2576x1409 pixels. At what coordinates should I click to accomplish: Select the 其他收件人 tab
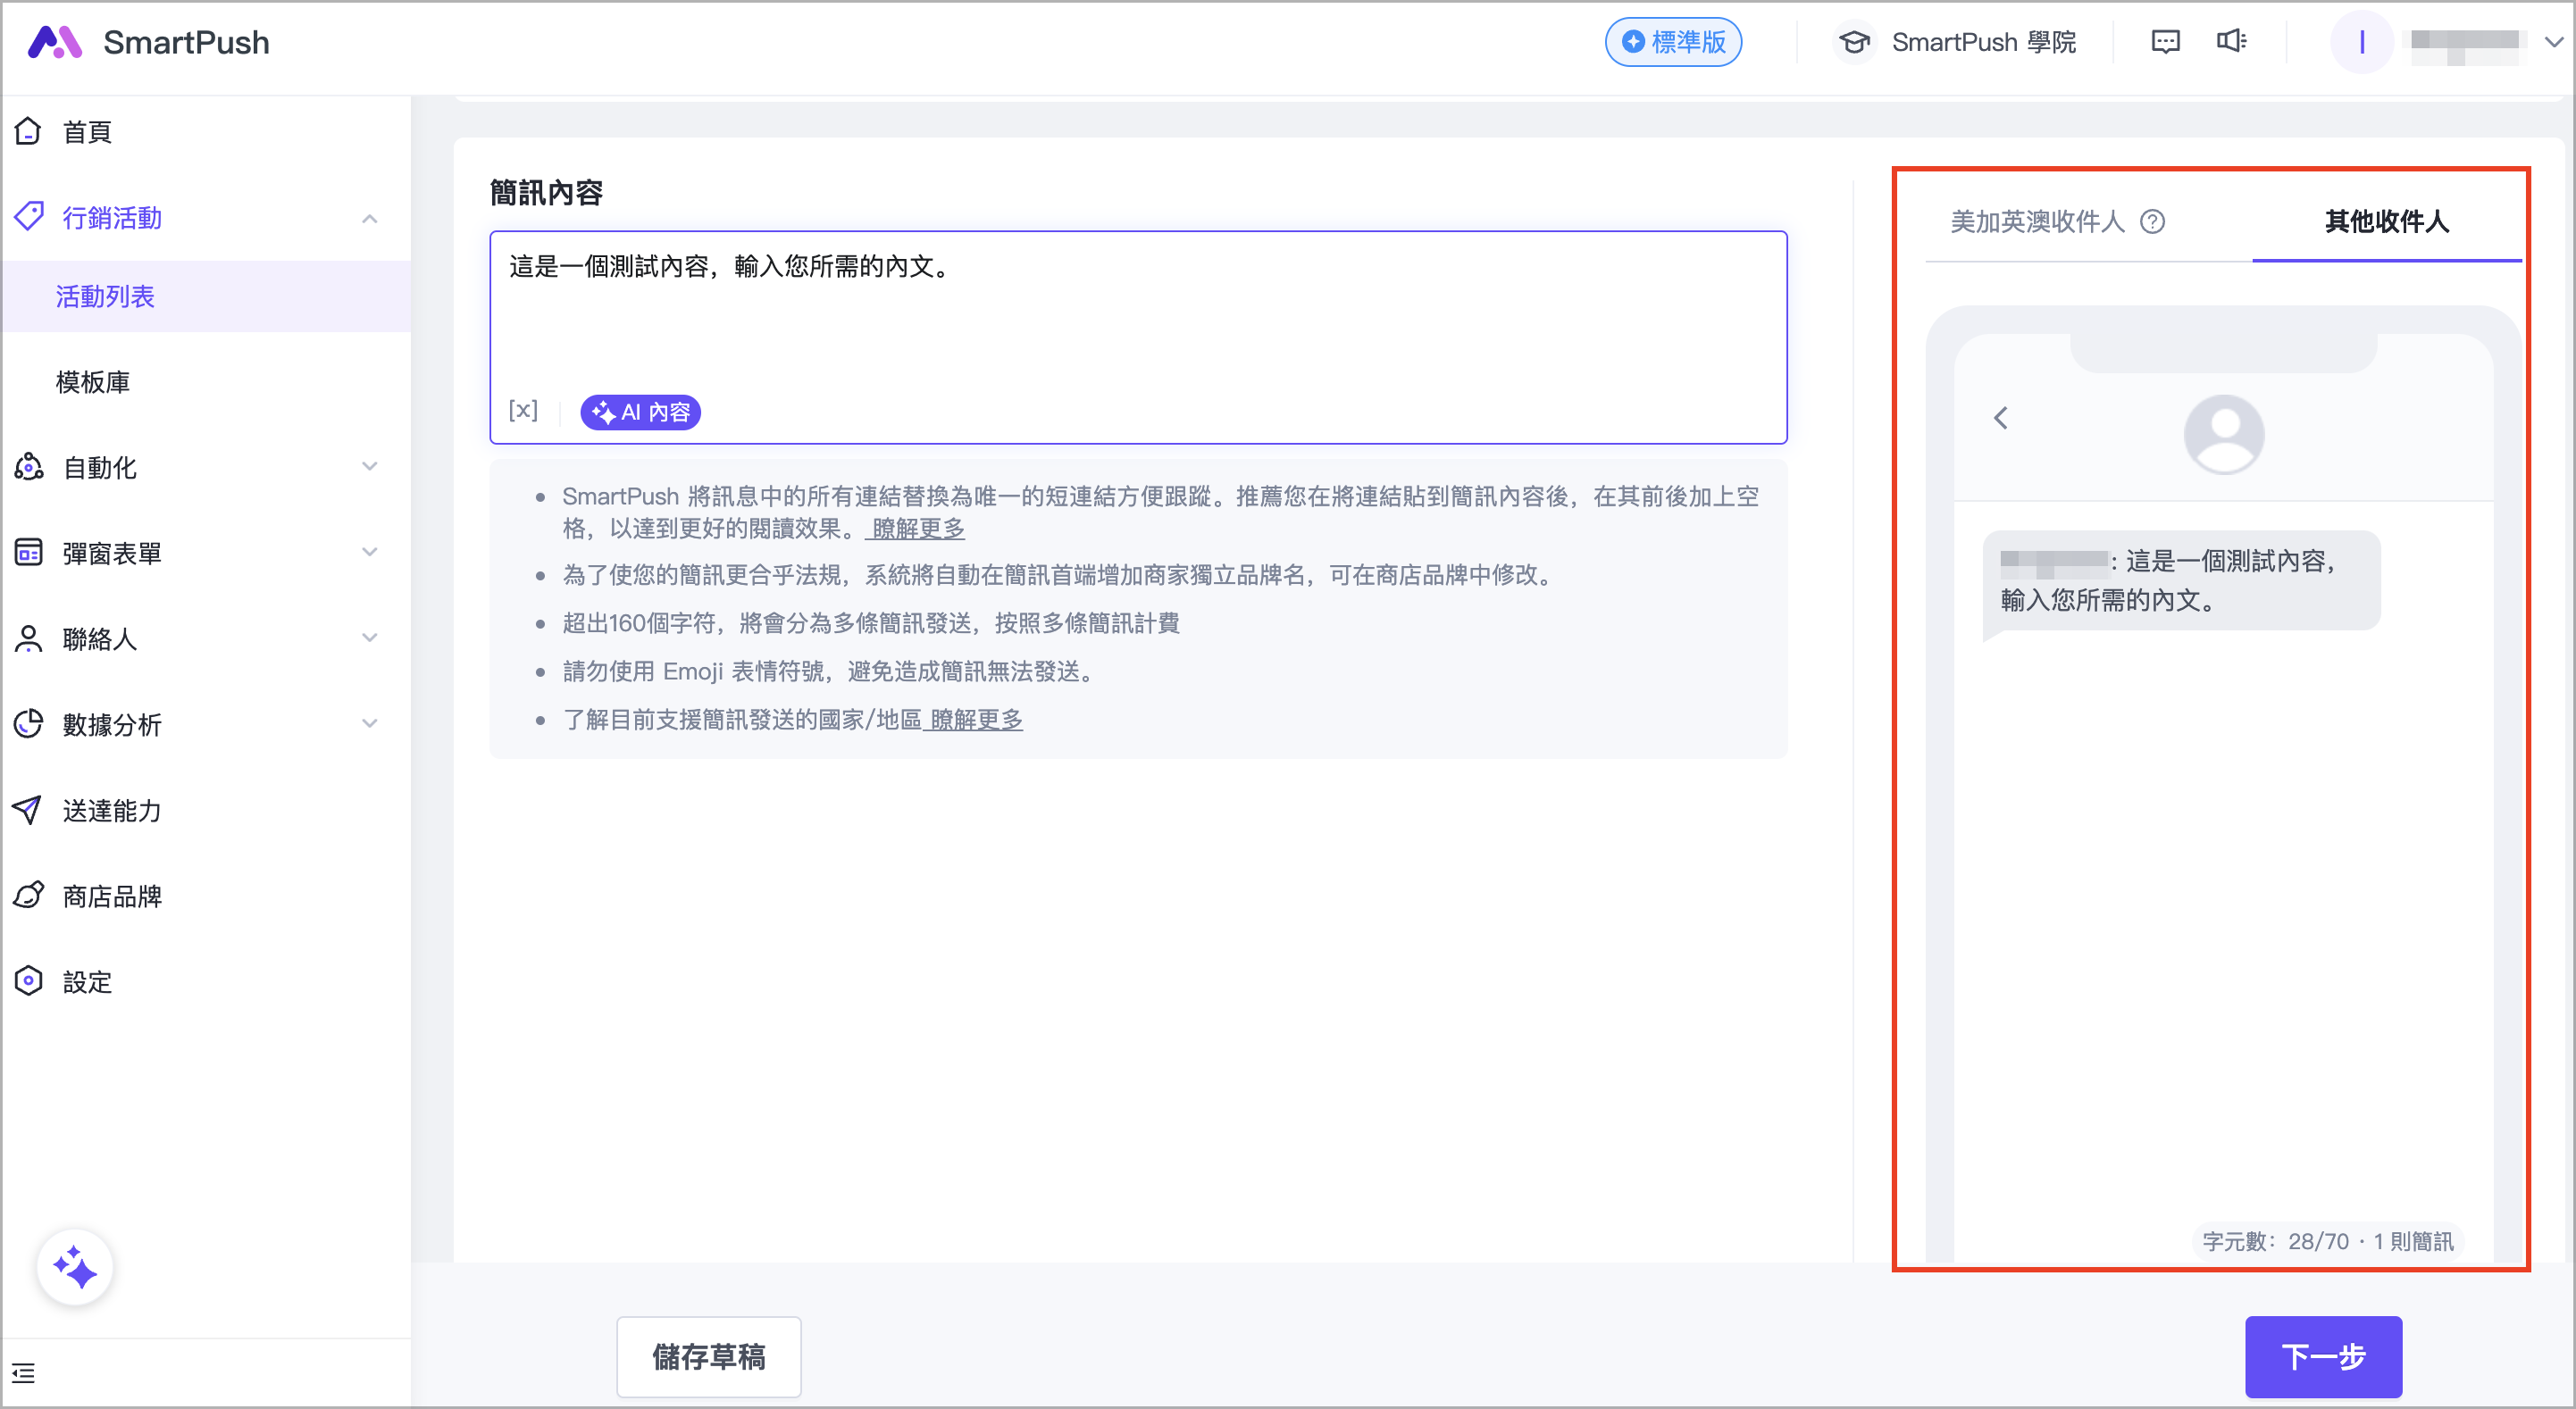click(2386, 221)
